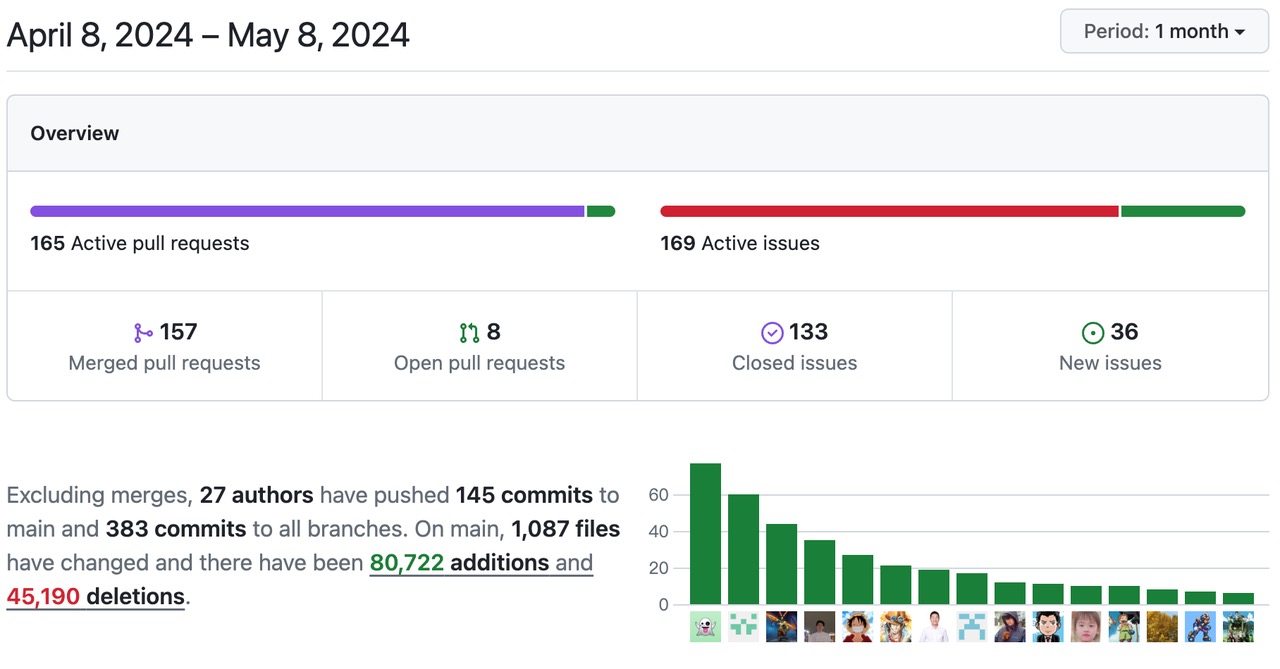Click the "27 authors" text
Screen dimensions: 1280x669
(x=256, y=495)
